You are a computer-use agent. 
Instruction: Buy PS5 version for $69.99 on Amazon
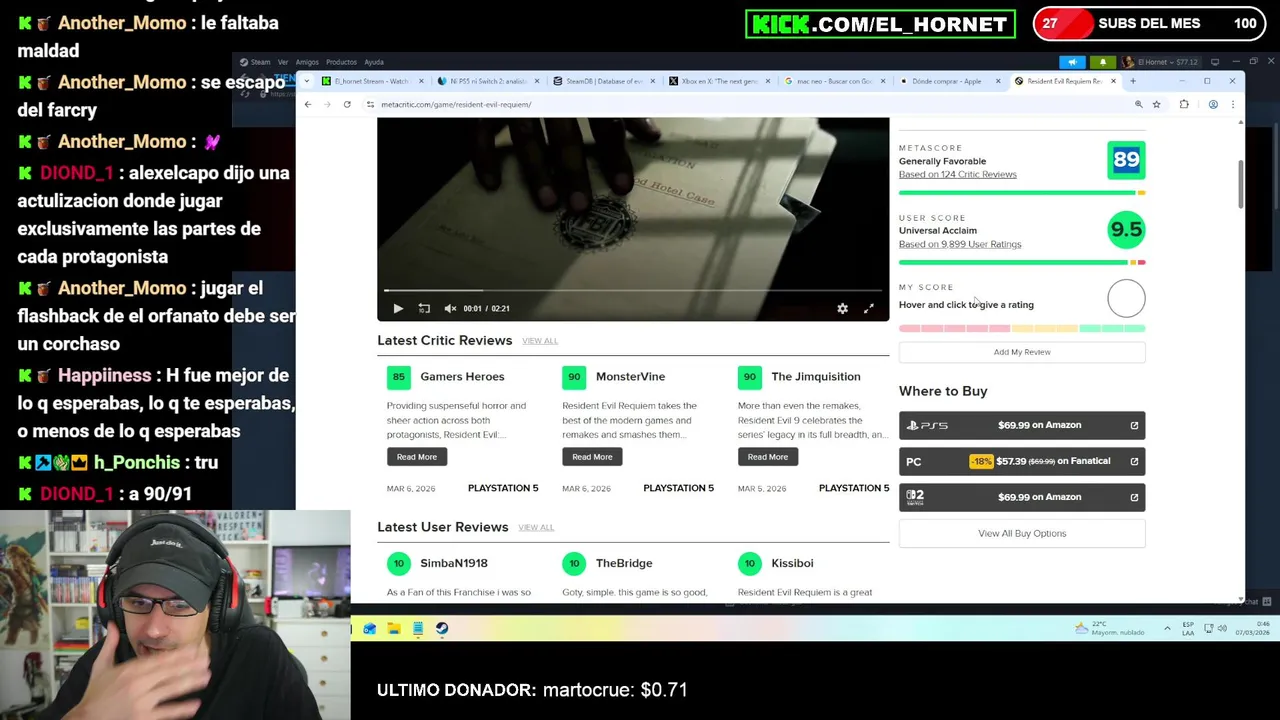1022,425
